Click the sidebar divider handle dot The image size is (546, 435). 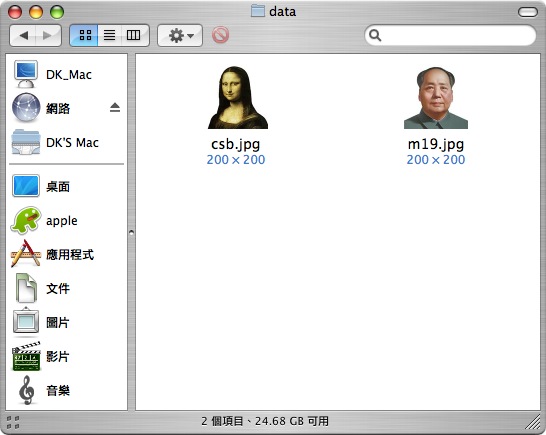click(131, 232)
